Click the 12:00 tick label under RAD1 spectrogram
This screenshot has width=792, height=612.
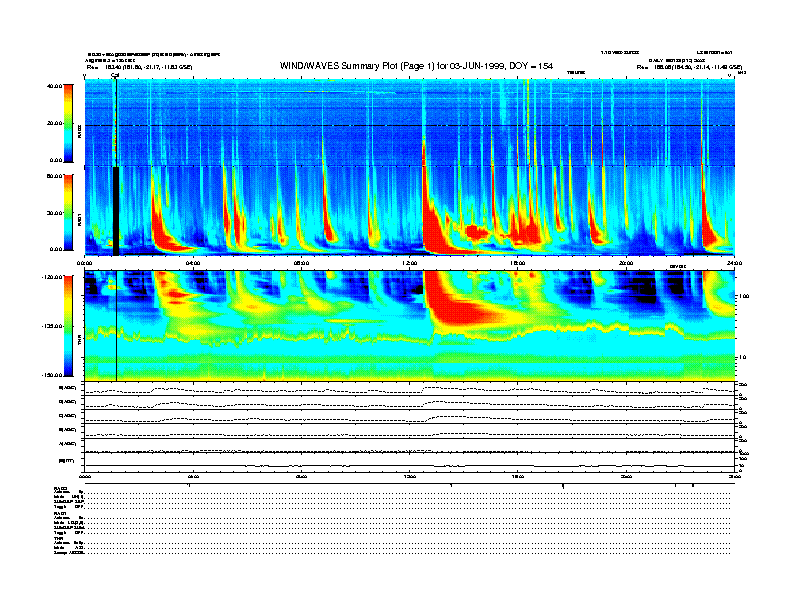pos(410,263)
